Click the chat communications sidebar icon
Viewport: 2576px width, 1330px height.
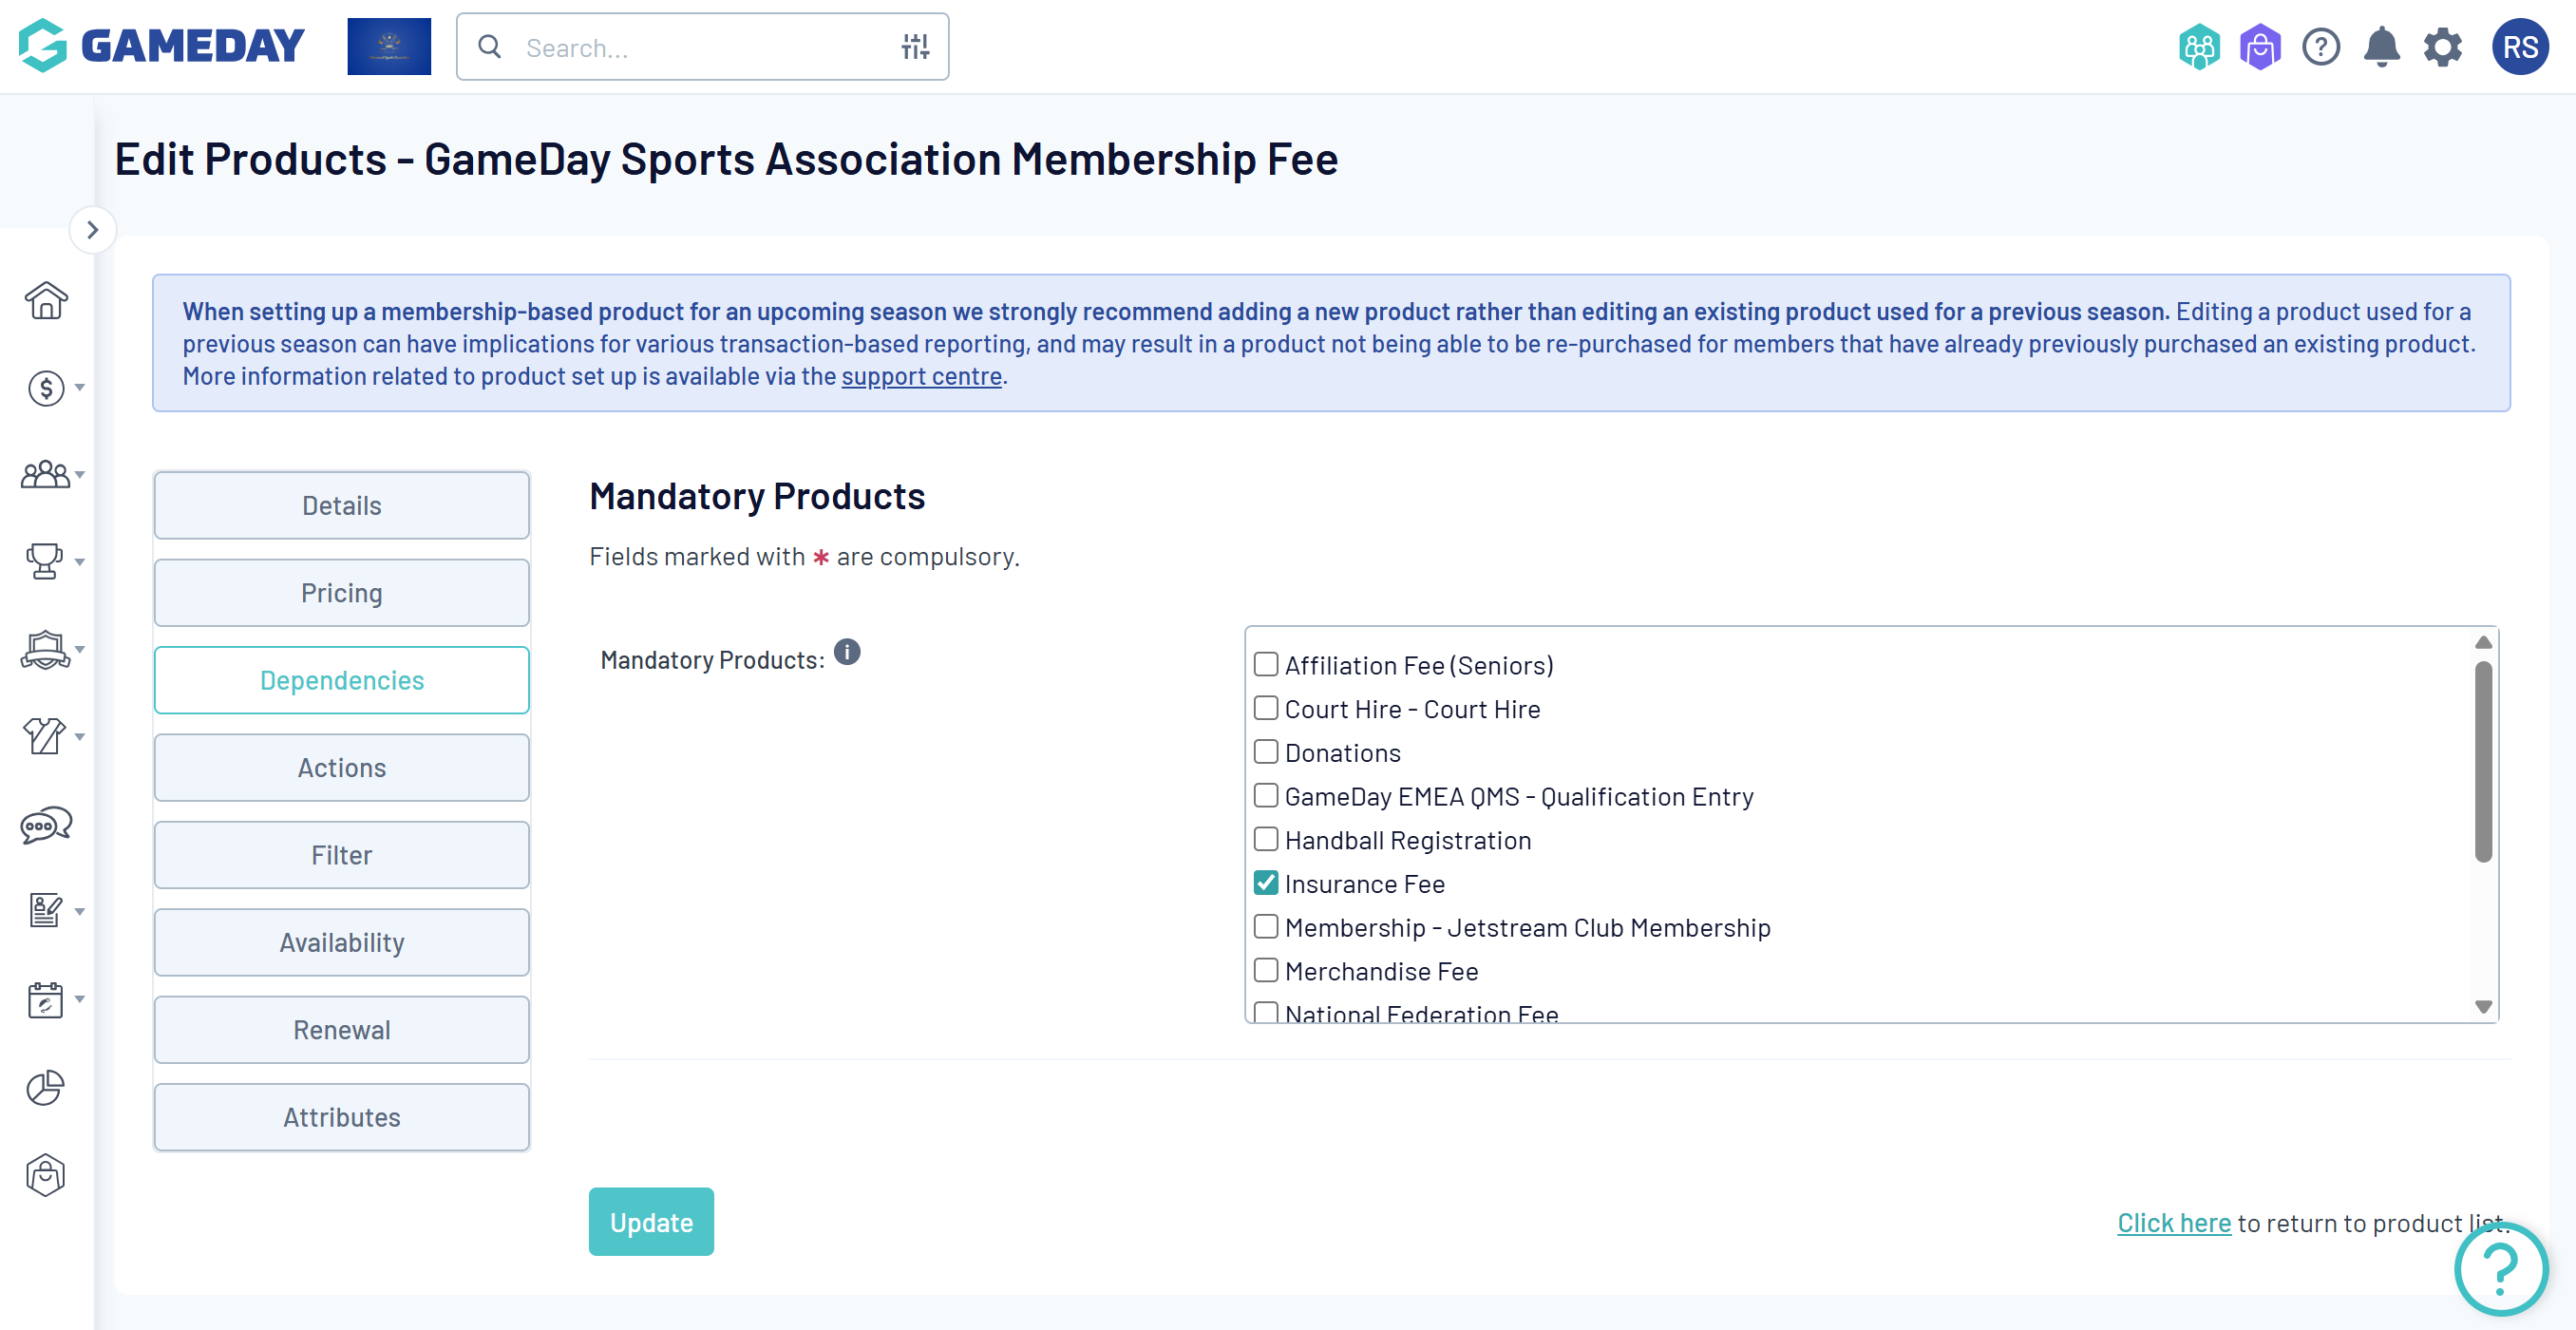[x=46, y=825]
